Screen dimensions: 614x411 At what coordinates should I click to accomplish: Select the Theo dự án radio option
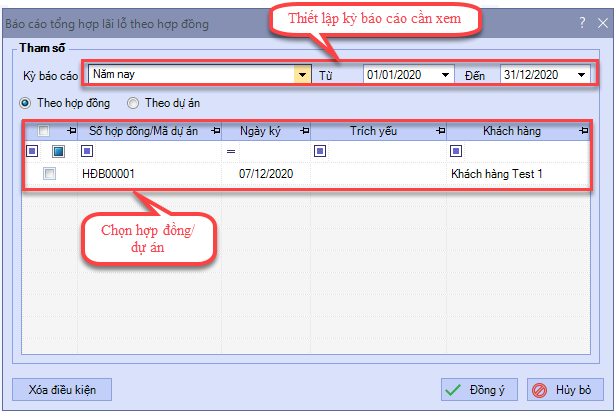click(x=133, y=103)
